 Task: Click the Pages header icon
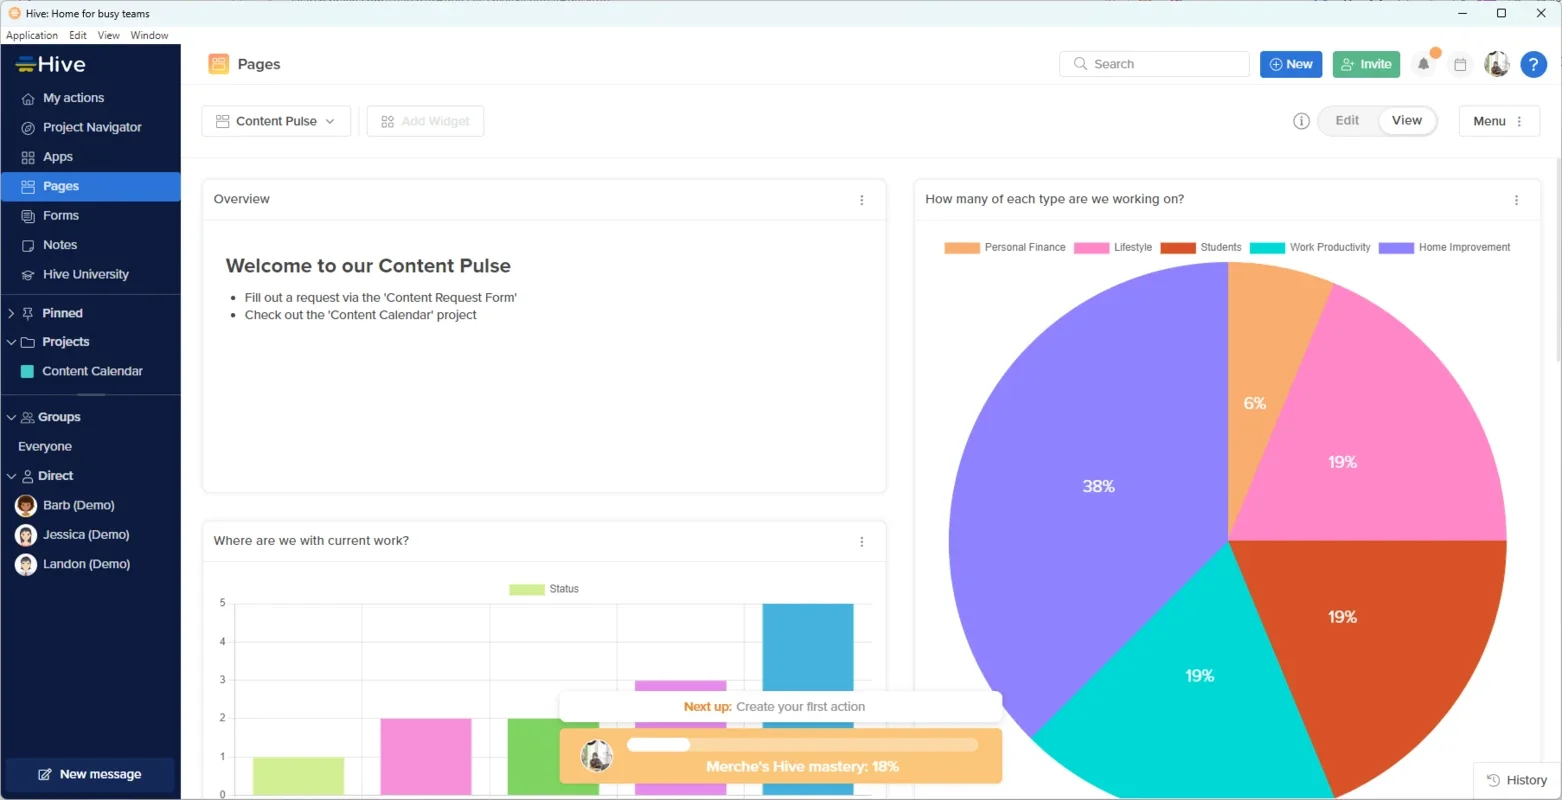[218, 64]
